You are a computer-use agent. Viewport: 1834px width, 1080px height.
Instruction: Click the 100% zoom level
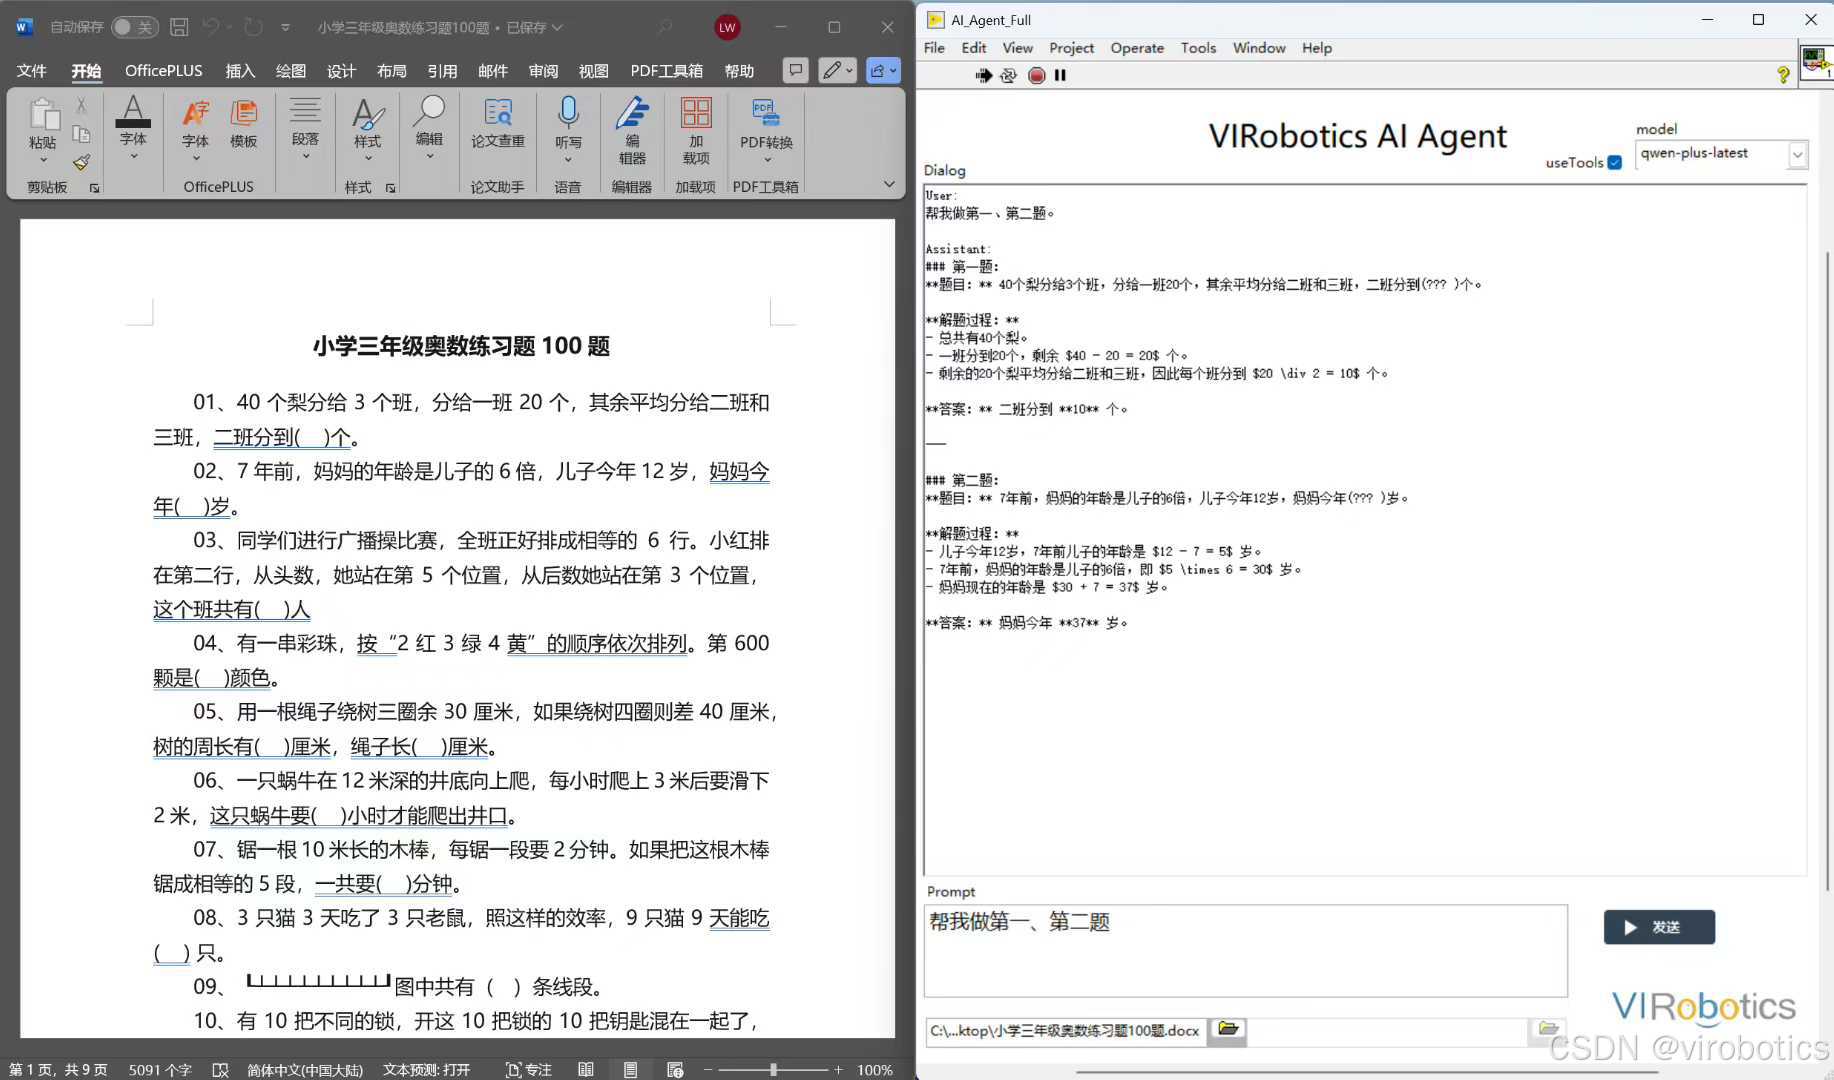click(875, 1069)
